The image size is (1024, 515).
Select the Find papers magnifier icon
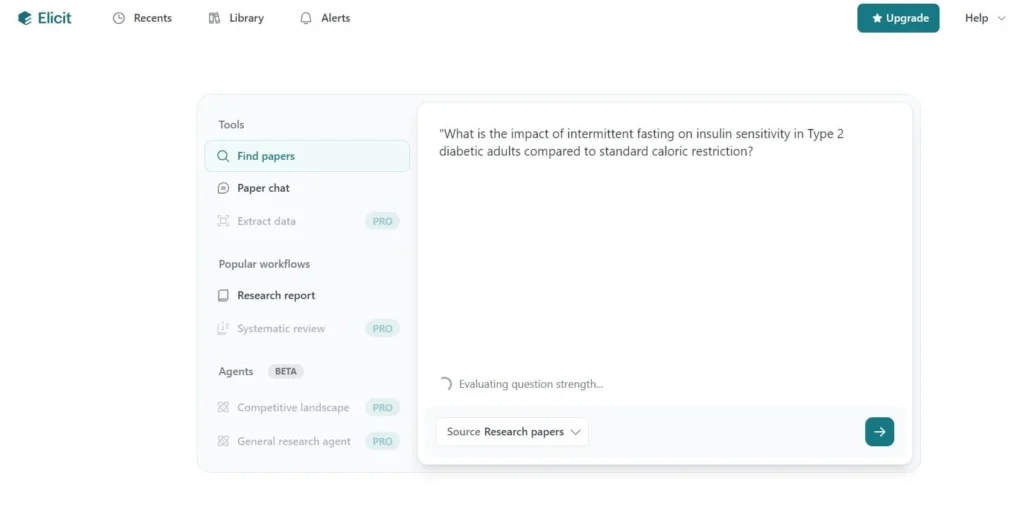pyautogui.click(x=223, y=156)
